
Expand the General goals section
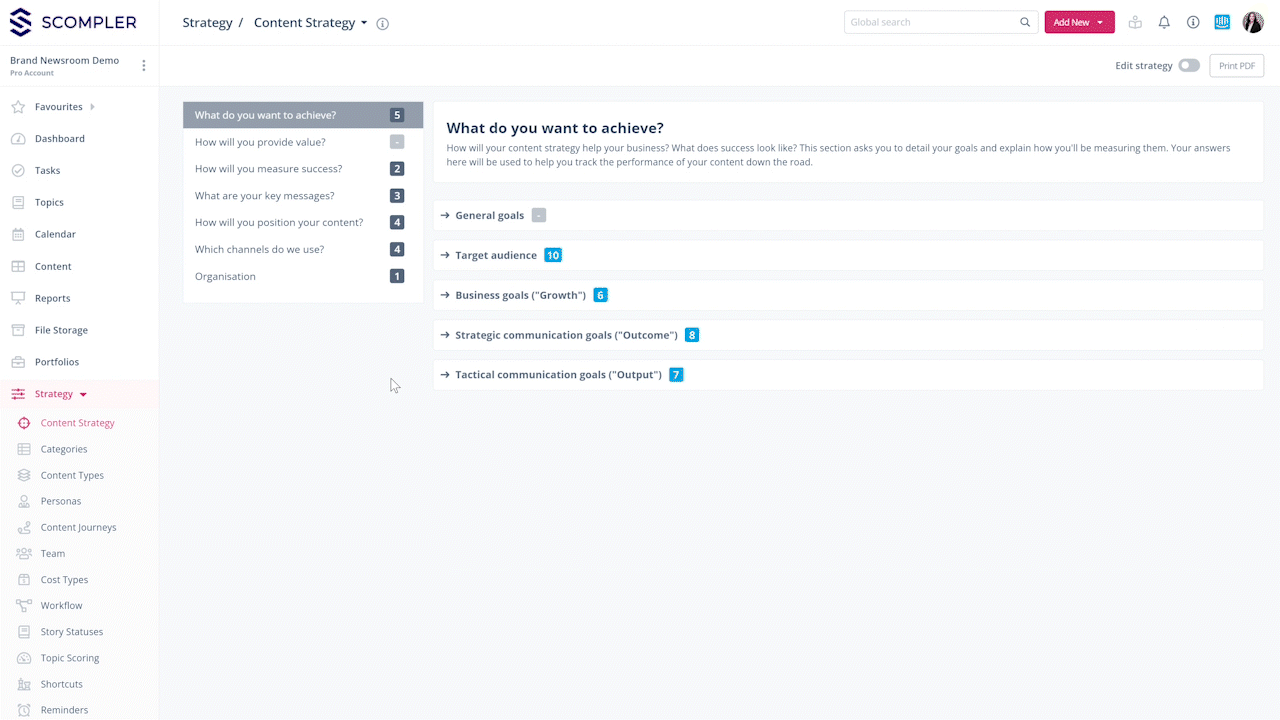click(x=489, y=215)
